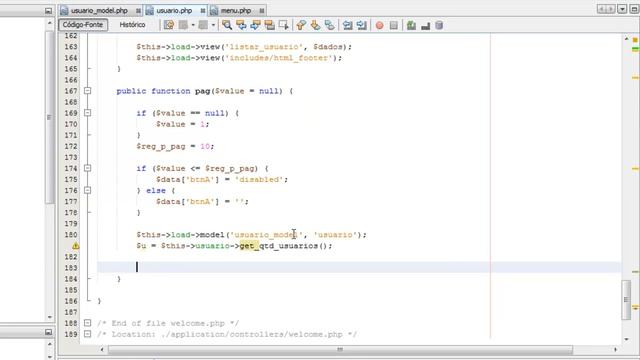This screenshot has width=640, height=360.
Task: Go to previous bookmark icon
Action: click(301, 25)
